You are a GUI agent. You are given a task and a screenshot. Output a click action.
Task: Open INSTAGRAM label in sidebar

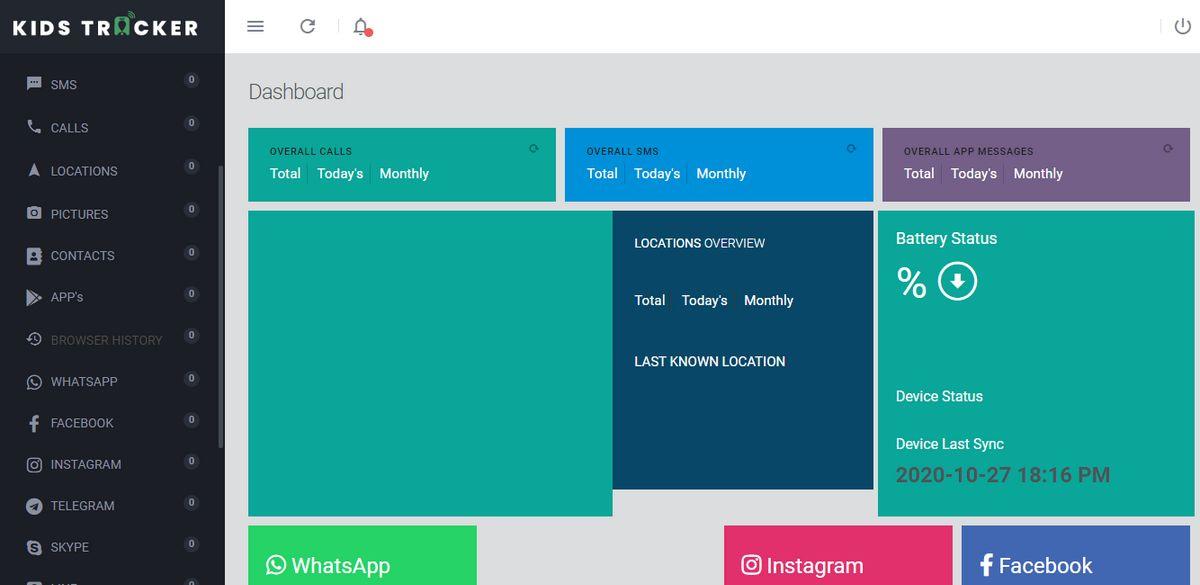click(86, 465)
